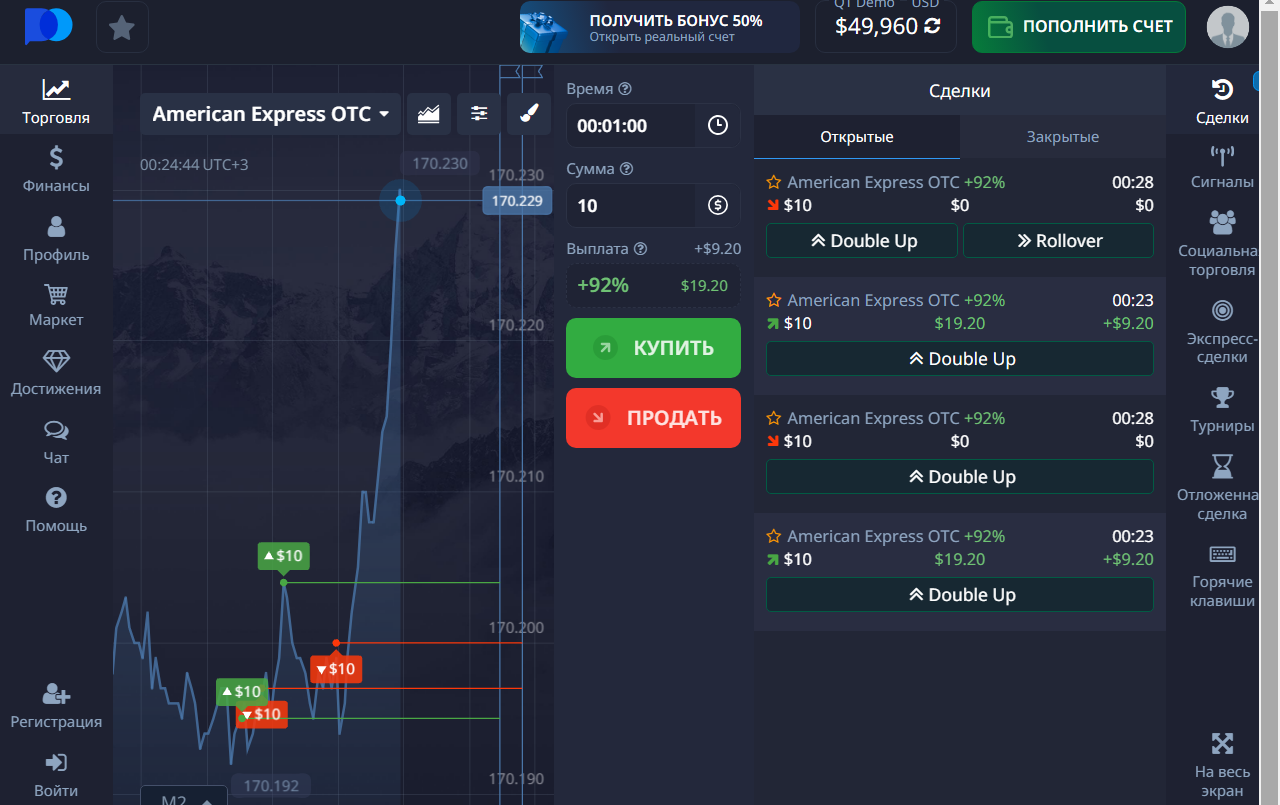Refresh the demo balance icon
Image resolution: width=1280 pixels, height=805 pixels.
pos(933,26)
